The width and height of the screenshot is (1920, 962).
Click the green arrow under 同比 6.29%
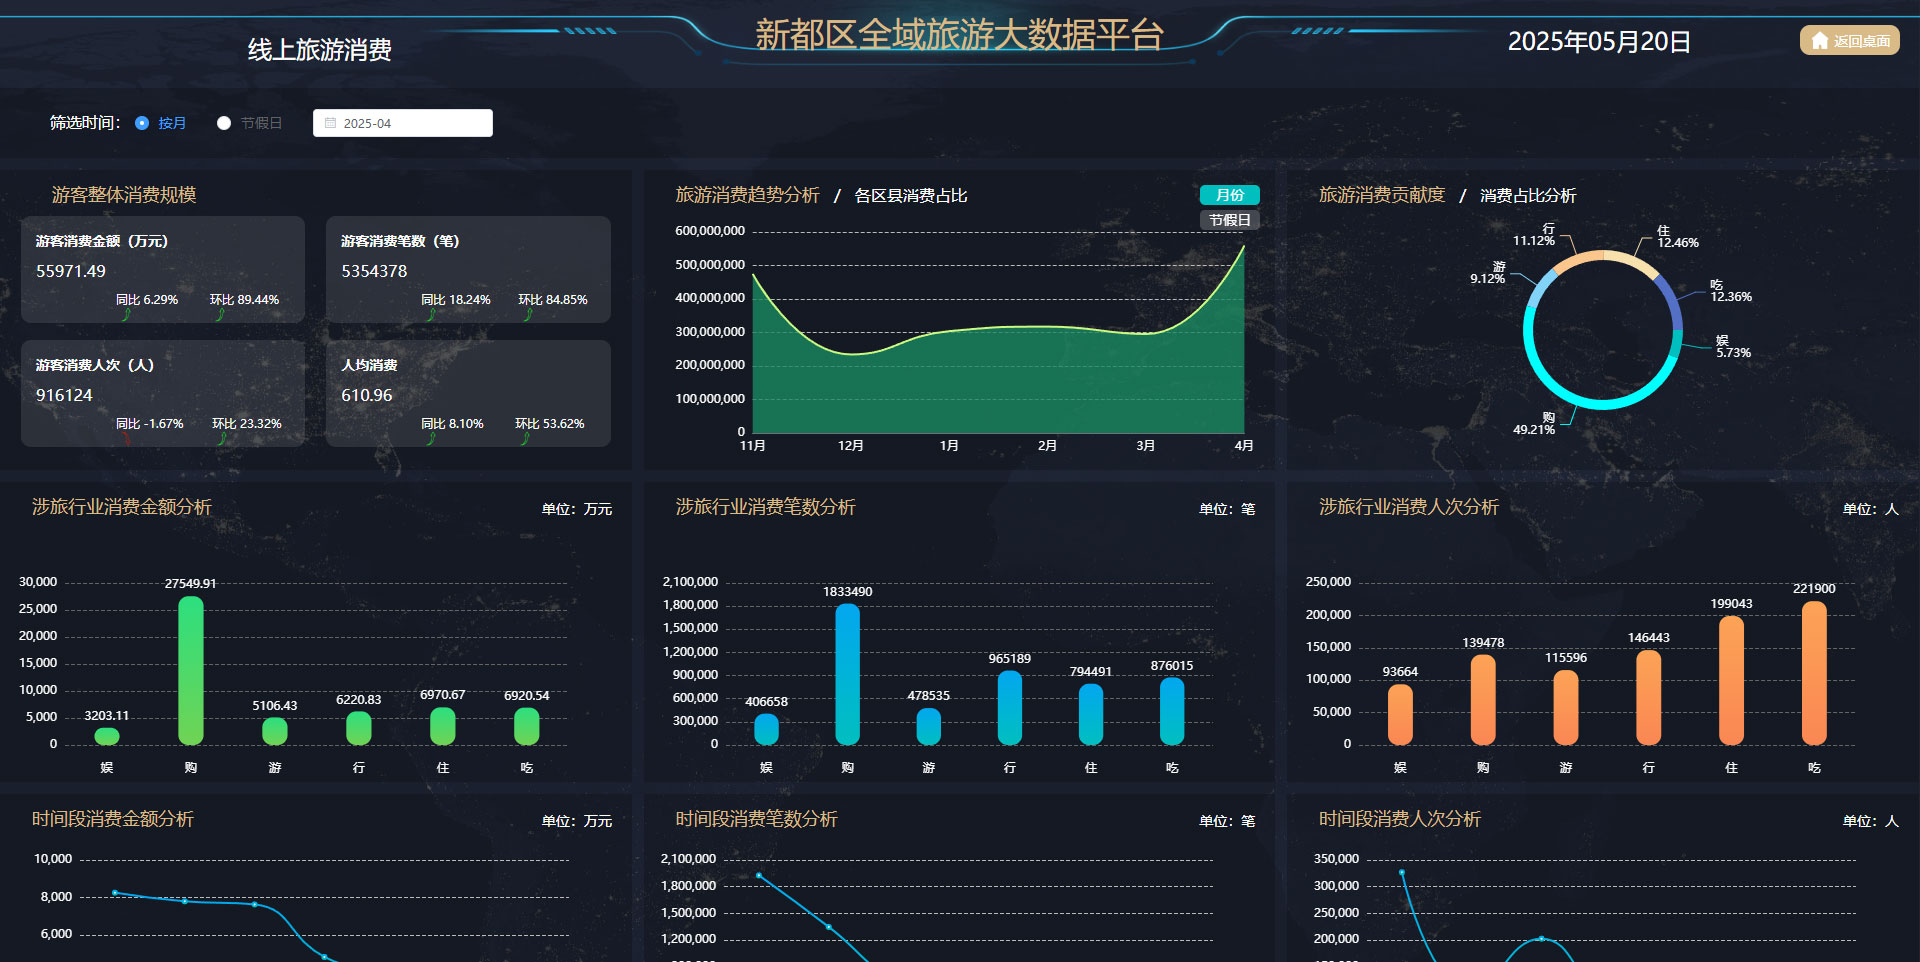(x=127, y=315)
